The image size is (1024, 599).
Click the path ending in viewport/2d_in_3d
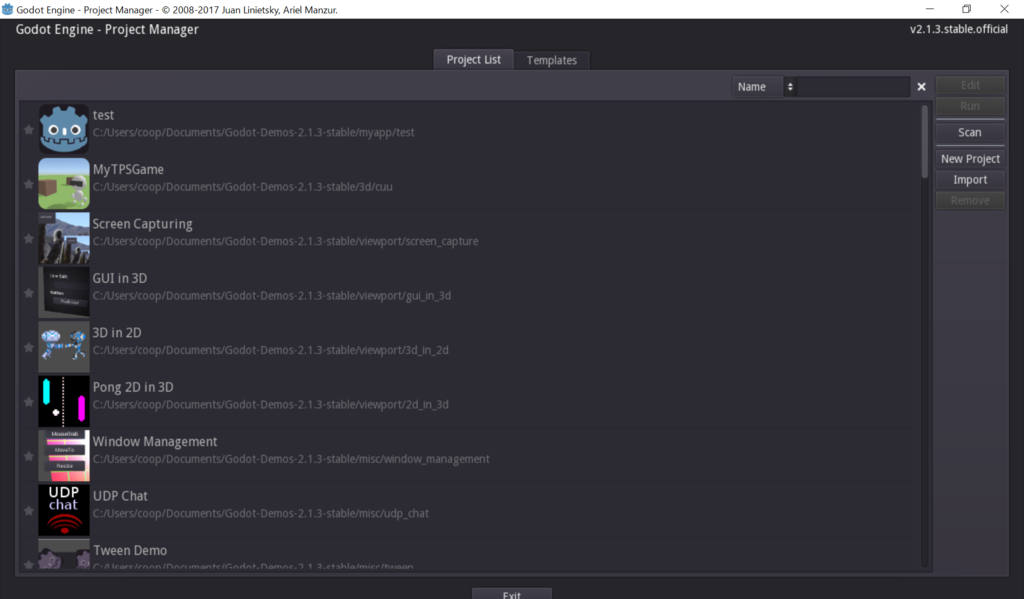tap(270, 404)
